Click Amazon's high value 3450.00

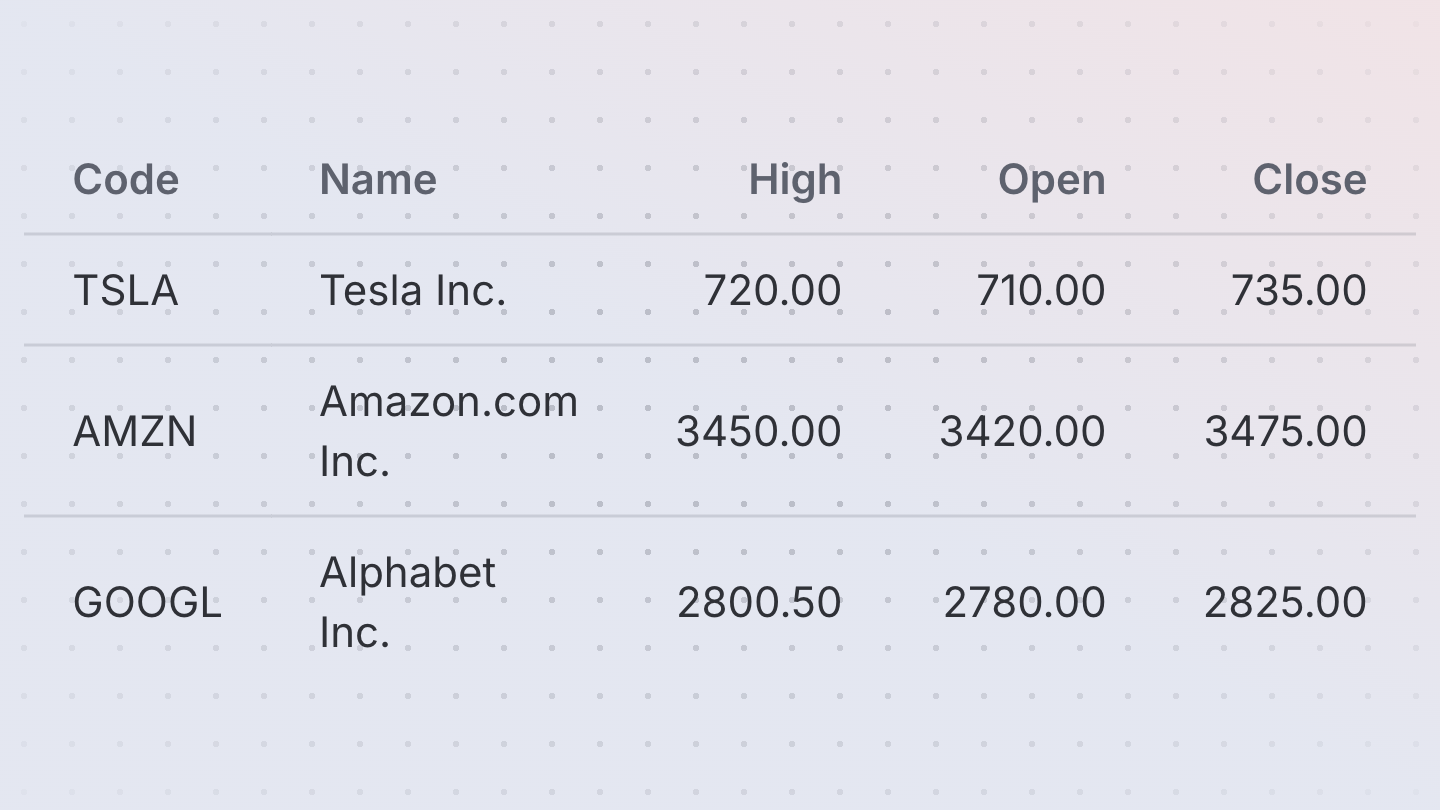tap(759, 432)
